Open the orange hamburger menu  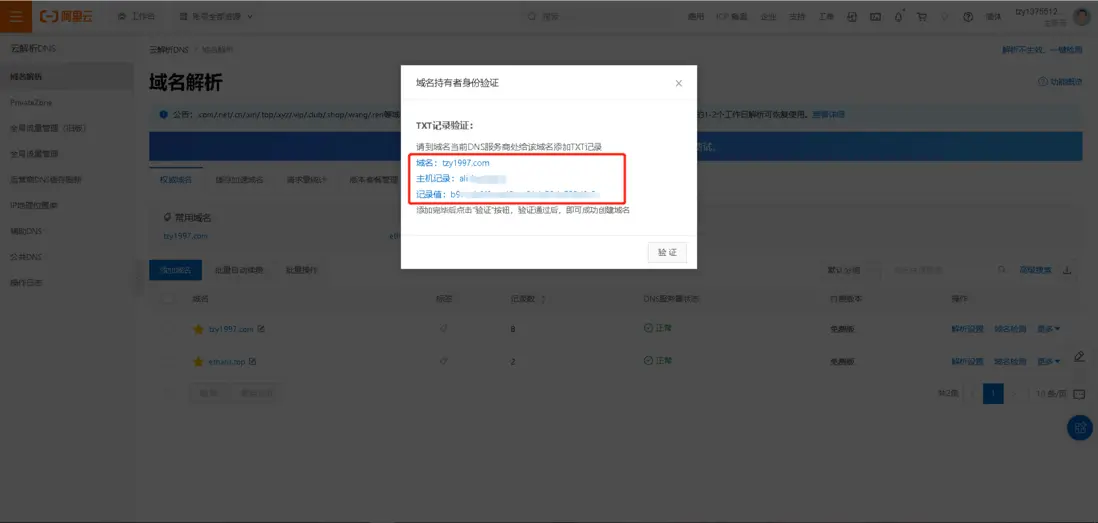(15, 16)
